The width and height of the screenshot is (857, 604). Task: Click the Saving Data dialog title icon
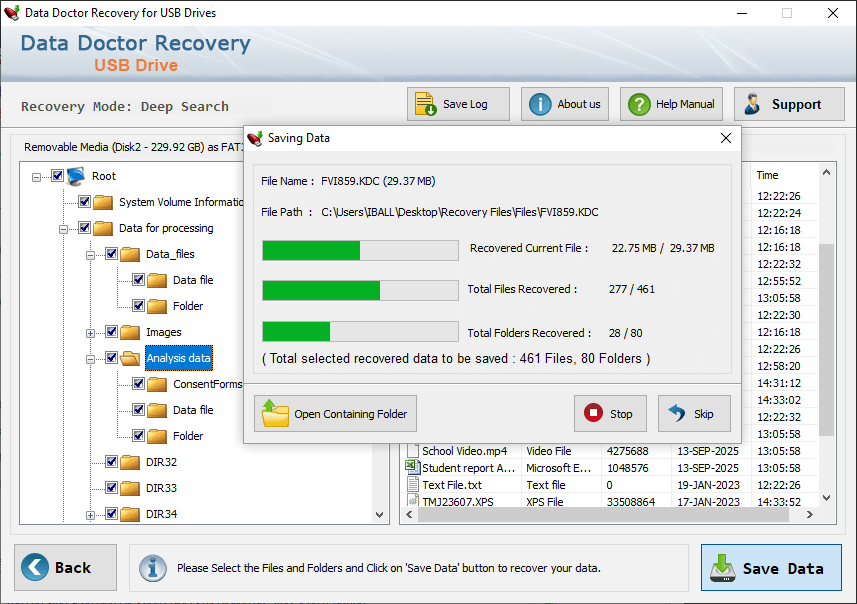tap(255, 138)
